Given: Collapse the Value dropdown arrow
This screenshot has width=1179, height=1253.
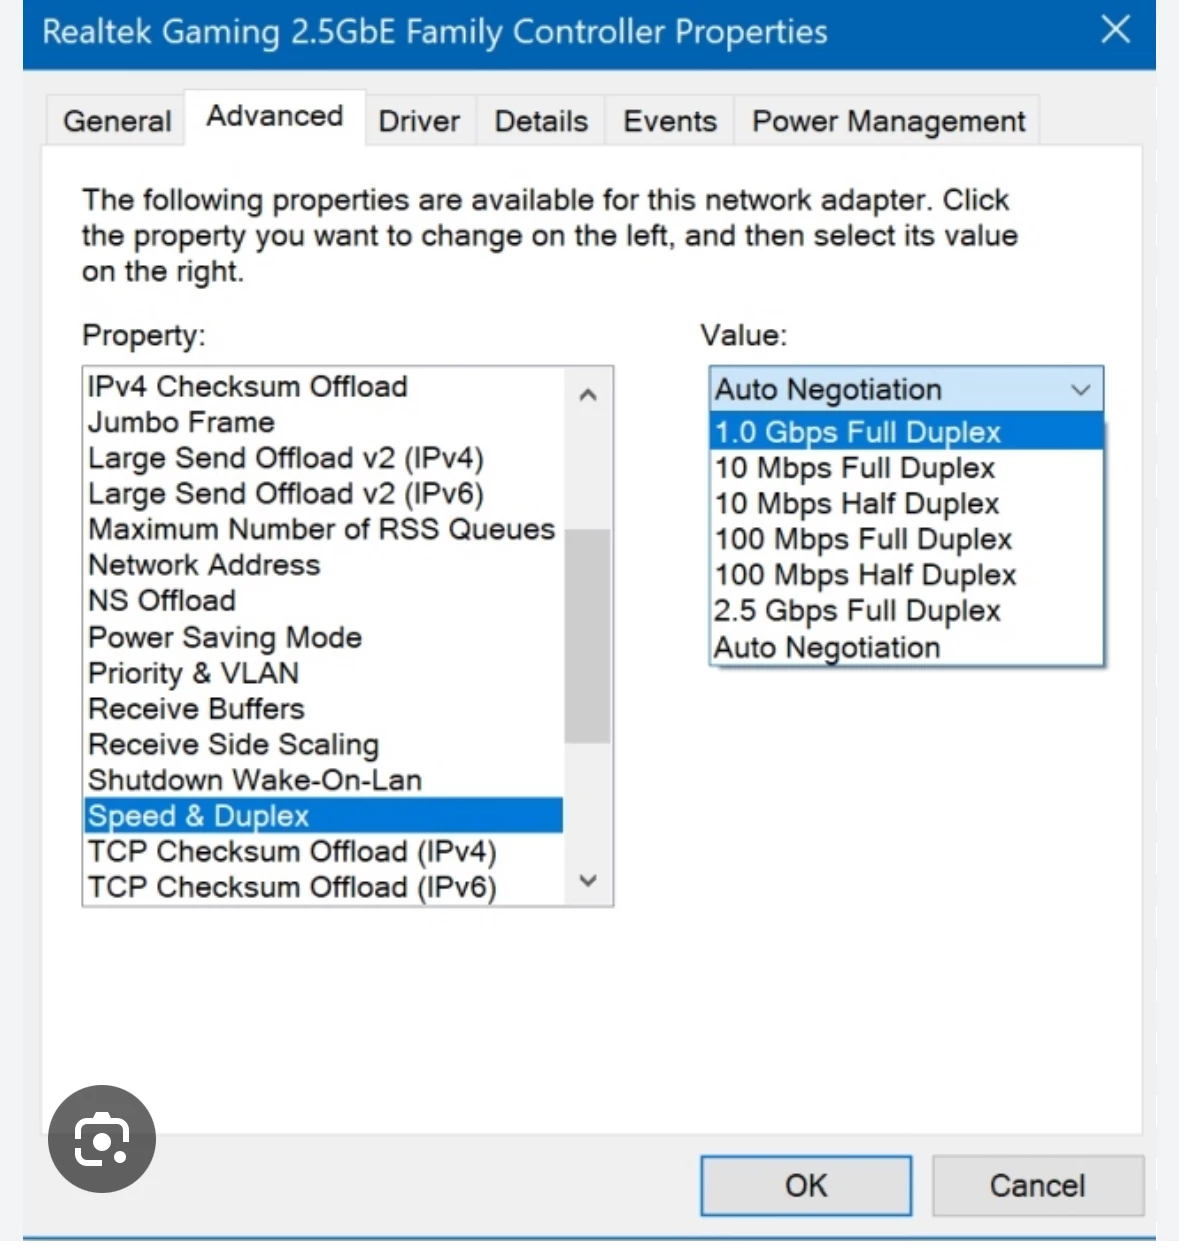Looking at the screenshot, I should 1080,389.
